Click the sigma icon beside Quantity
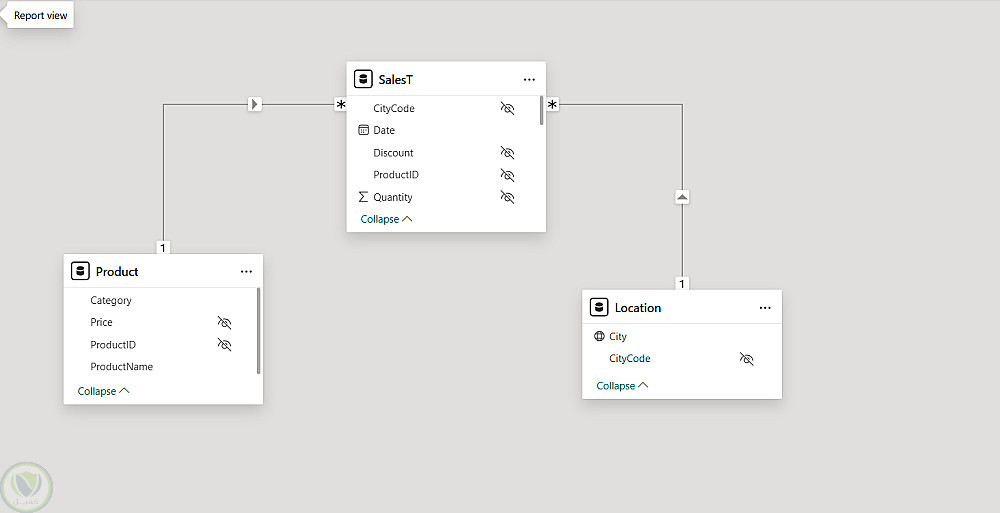This screenshot has width=1000, height=513. pyautogui.click(x=363, y=197)
